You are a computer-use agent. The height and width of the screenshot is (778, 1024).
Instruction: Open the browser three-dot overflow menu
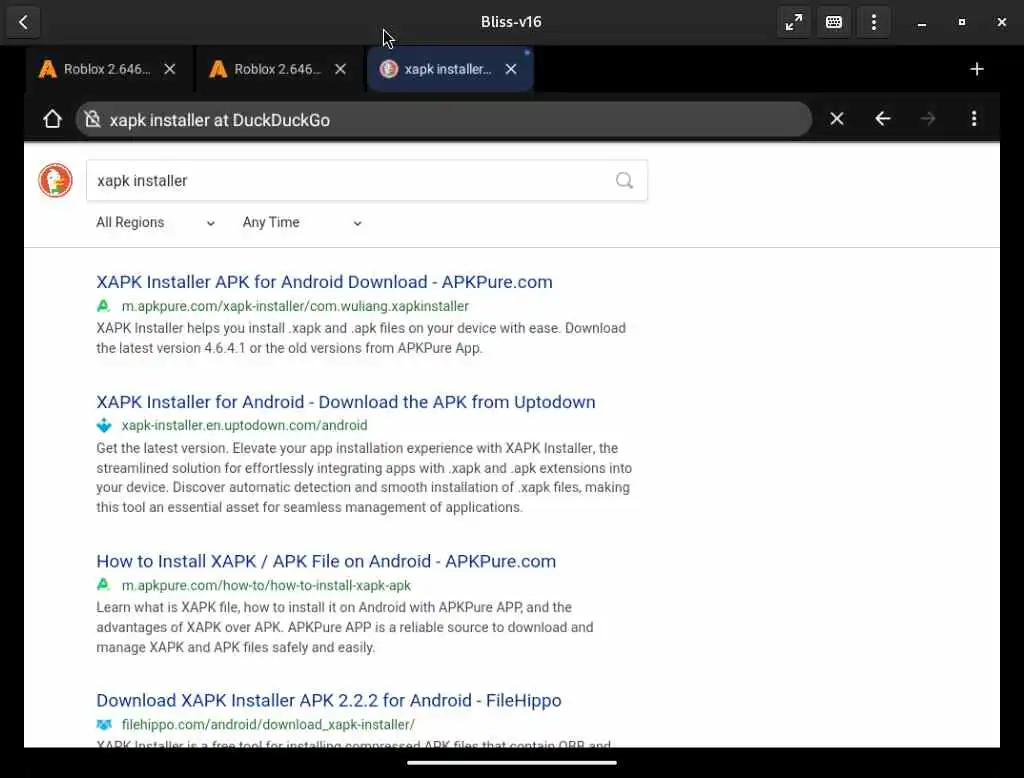974,119
